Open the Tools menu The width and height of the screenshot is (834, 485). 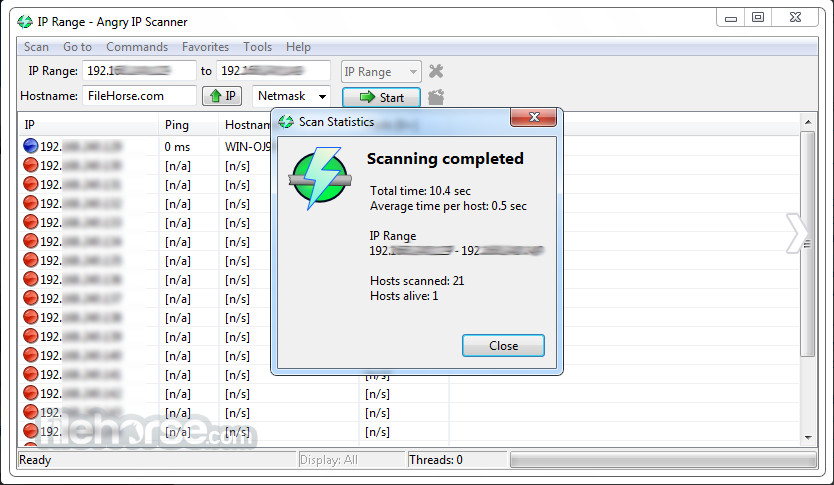pyautogui.click(x=257, y=47)
